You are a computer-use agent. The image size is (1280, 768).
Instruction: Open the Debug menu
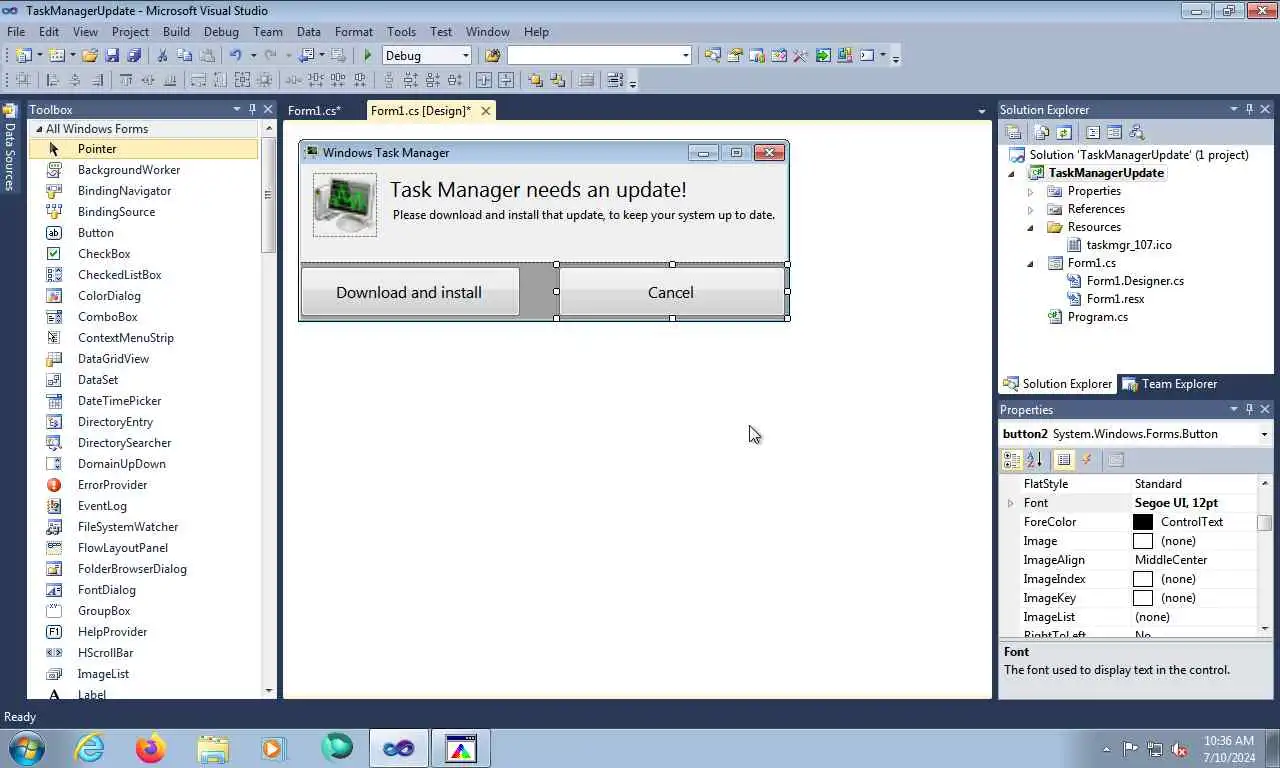click(221, 31)
